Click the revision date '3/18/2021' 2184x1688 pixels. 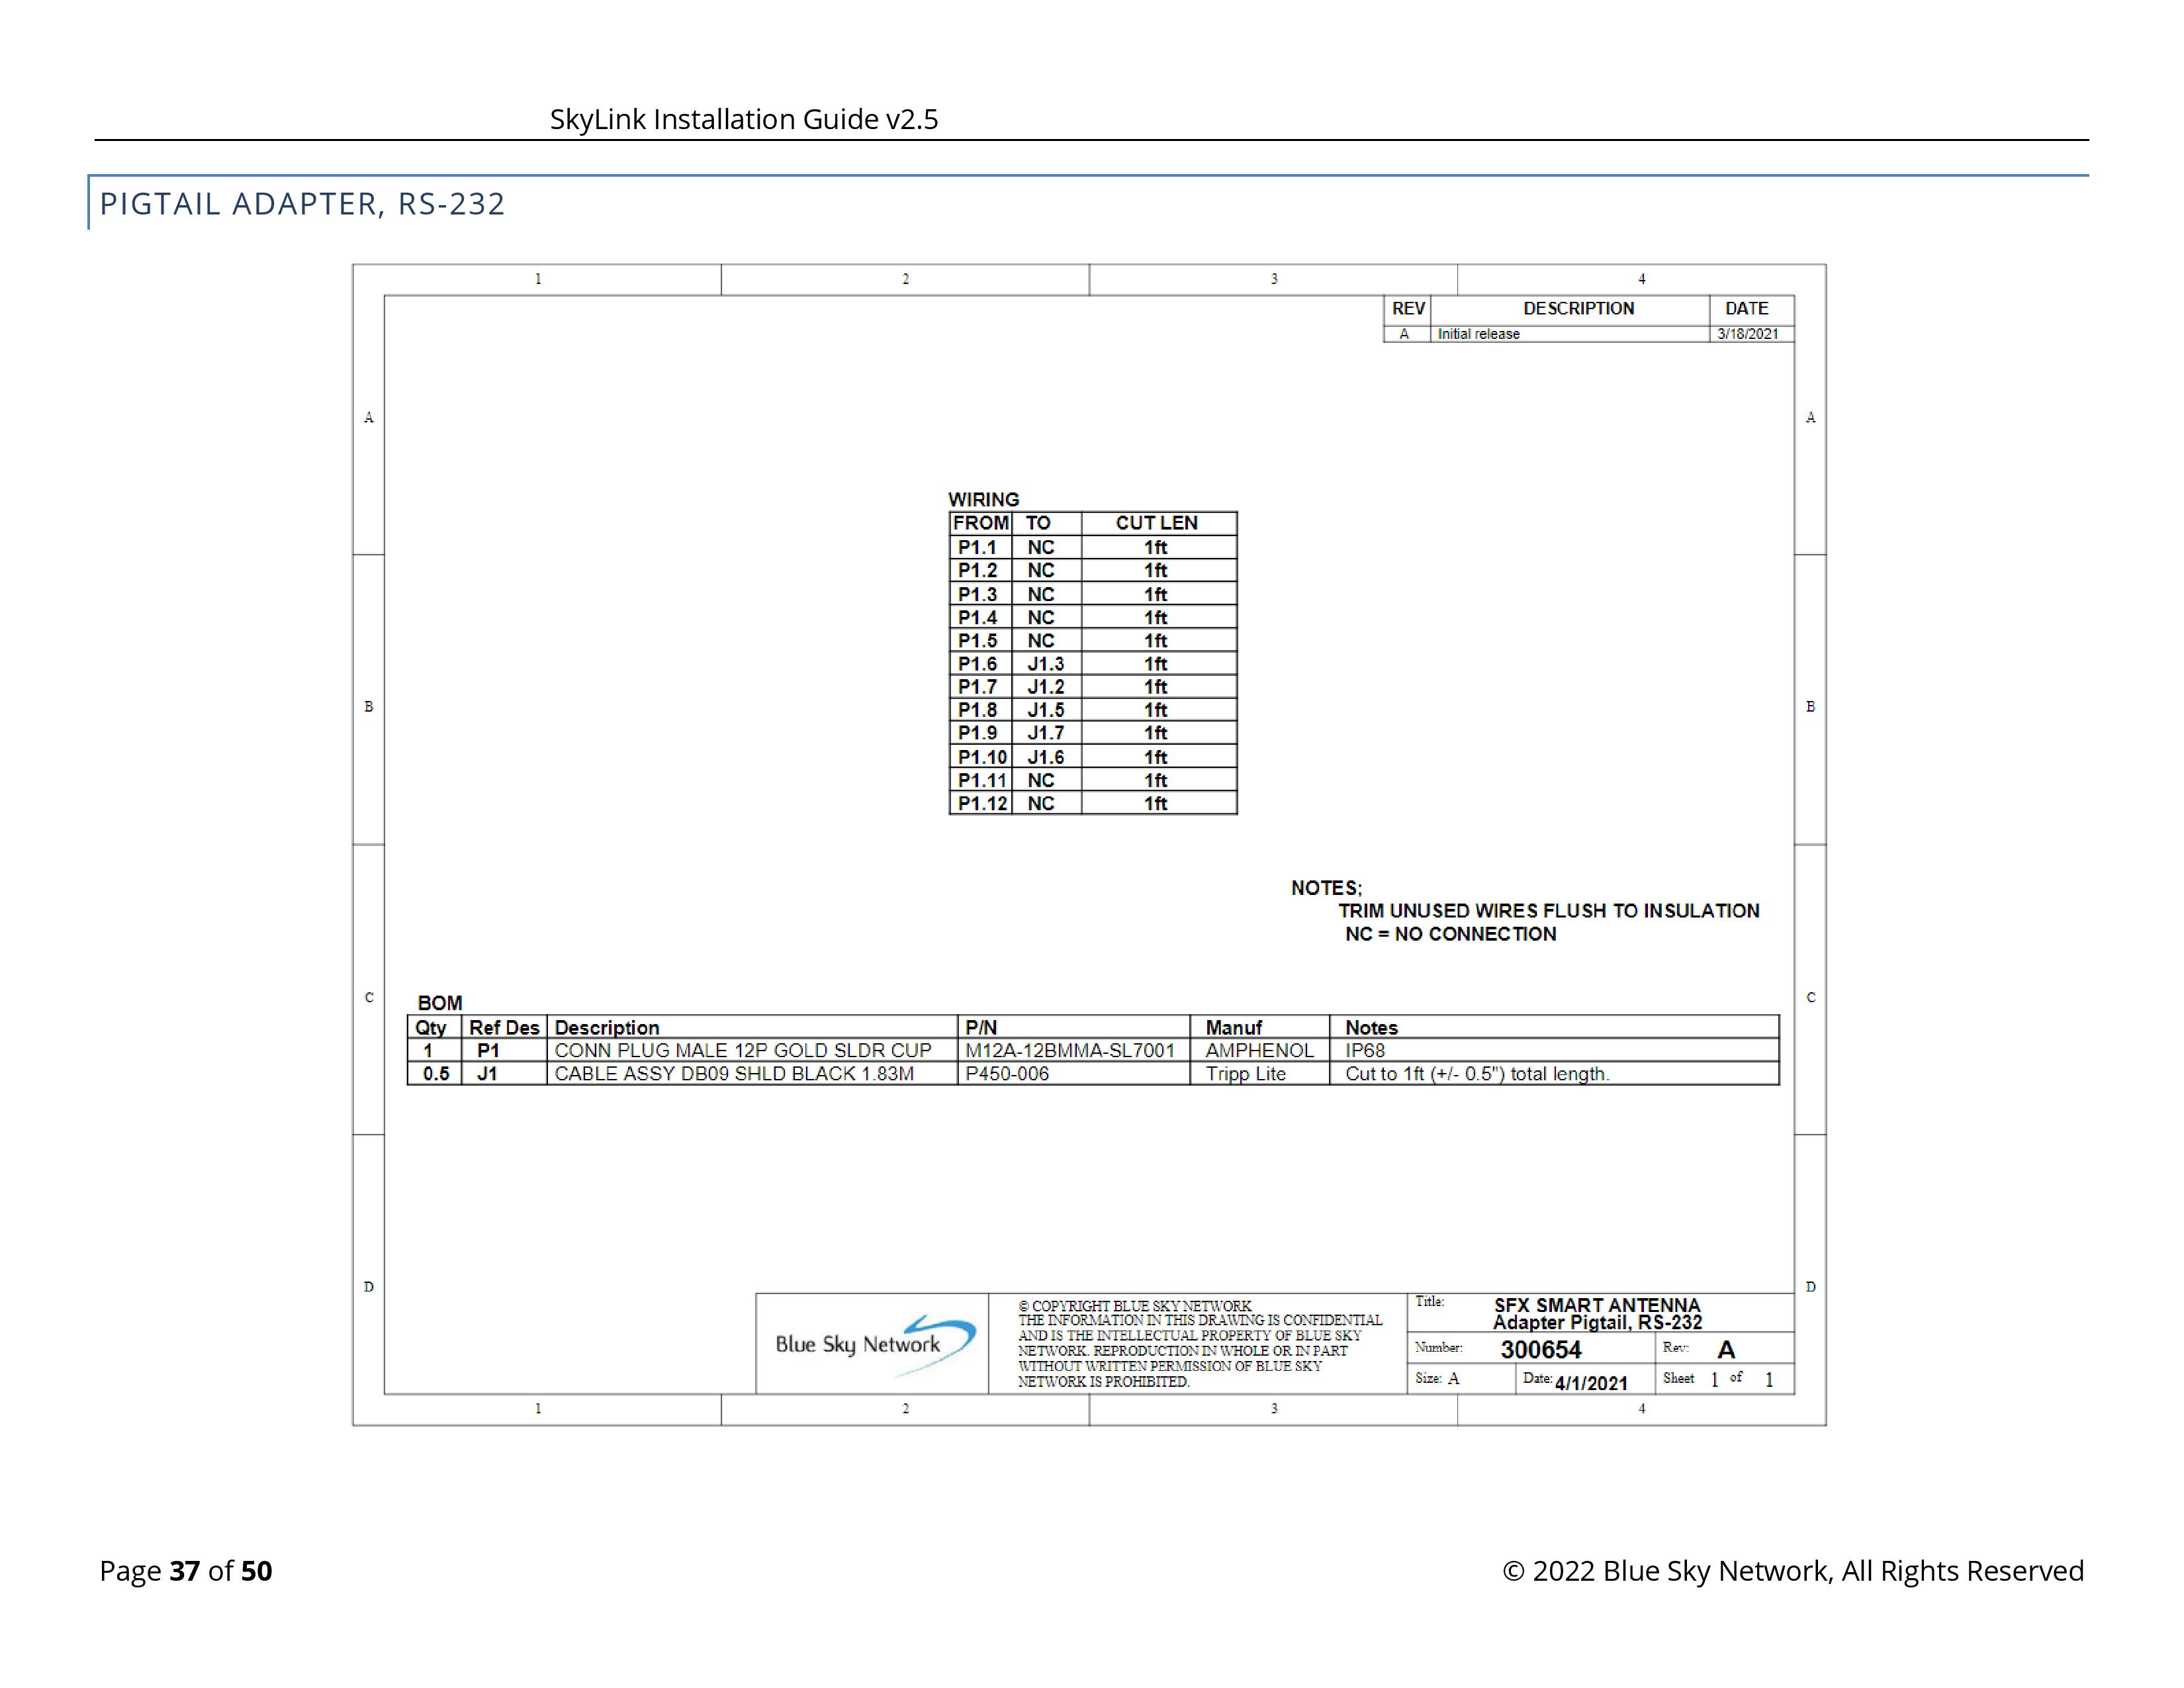(1748, 334)
